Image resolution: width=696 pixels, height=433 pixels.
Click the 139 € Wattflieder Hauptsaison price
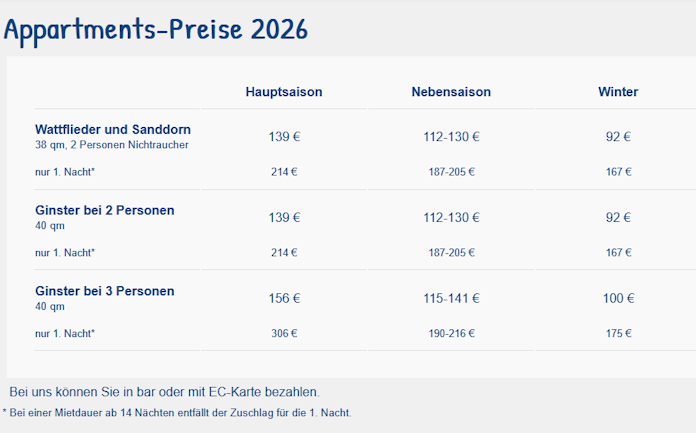284,137
